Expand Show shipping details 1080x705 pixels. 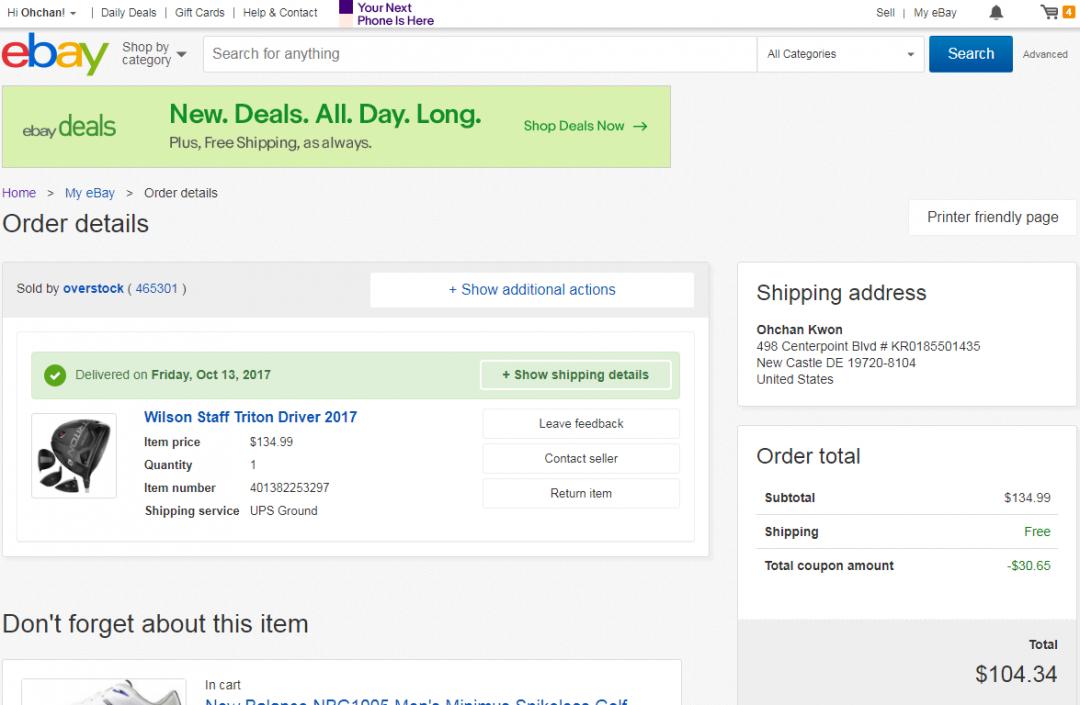pyautogui.click(x=575, y=375)
